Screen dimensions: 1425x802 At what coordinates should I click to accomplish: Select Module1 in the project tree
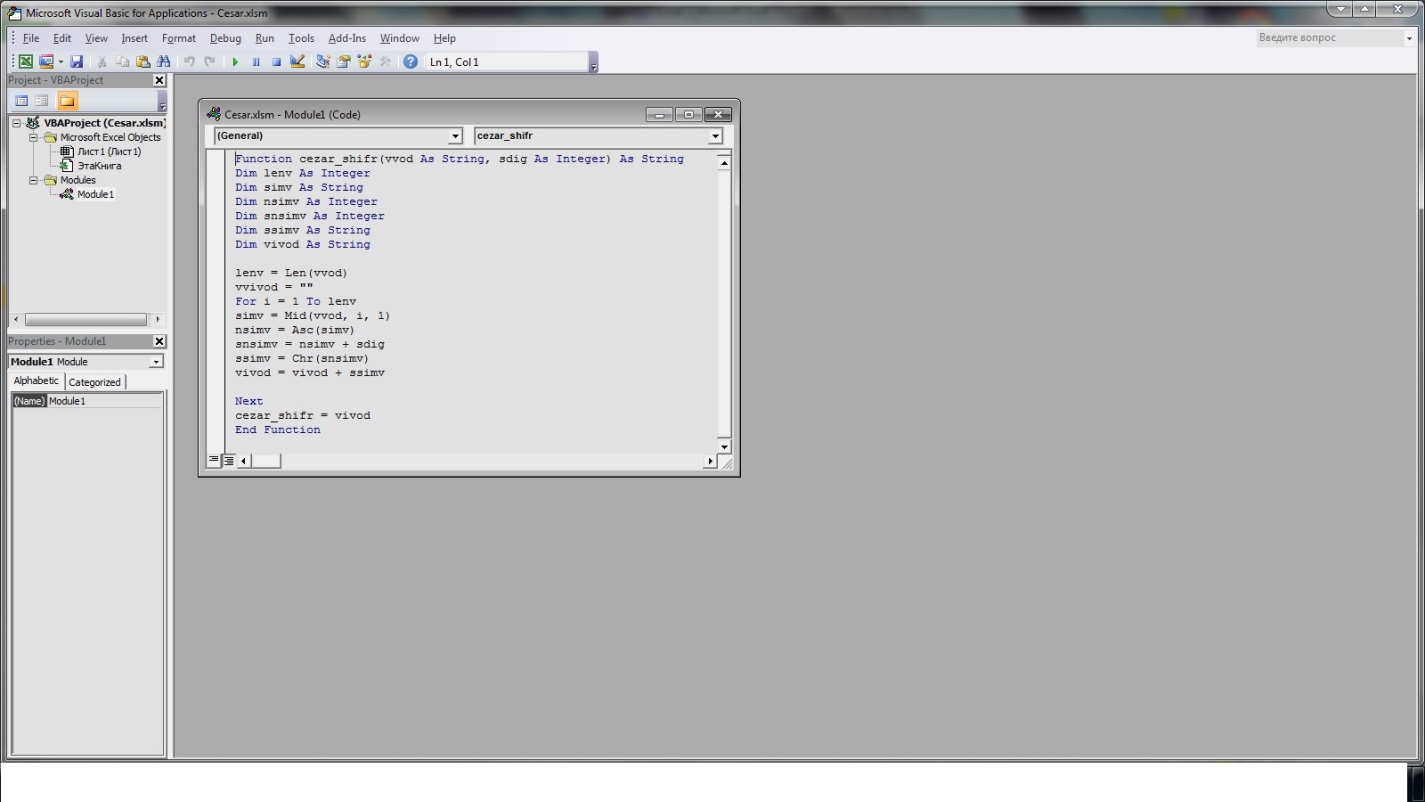[x=95, y=195]
